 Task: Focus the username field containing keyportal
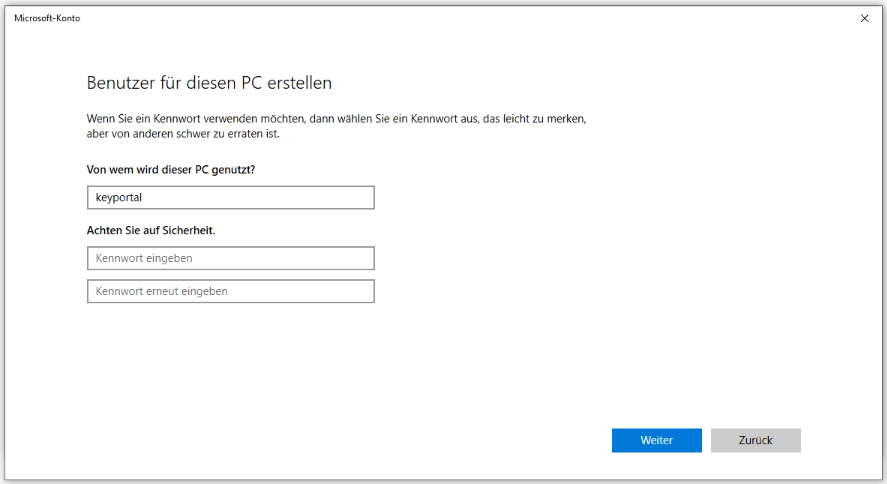click(230, 197)
